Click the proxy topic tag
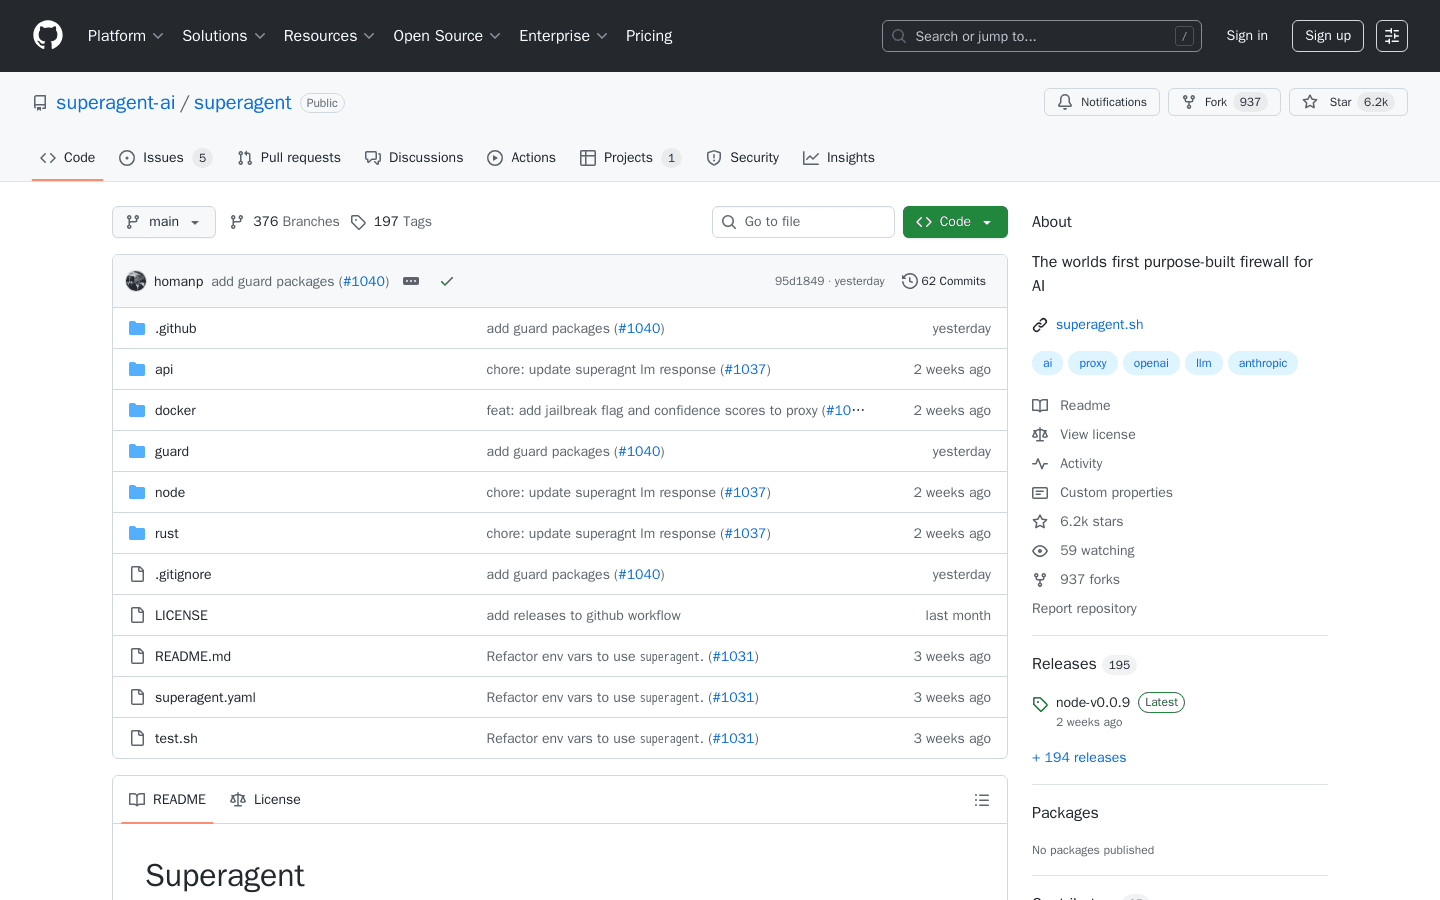 (1093, 363)
